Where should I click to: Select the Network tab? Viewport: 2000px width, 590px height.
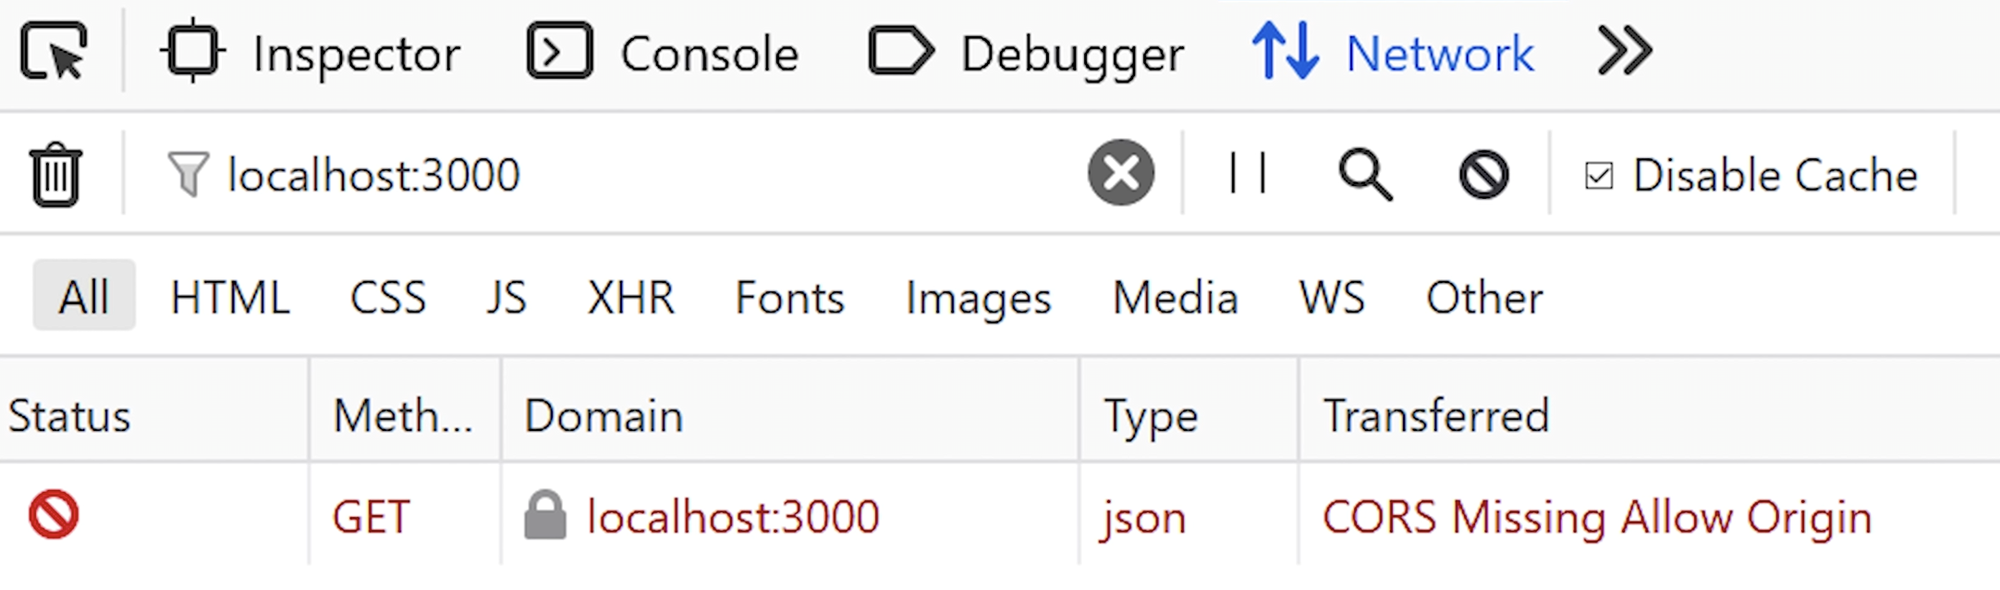tap(1393, 53)
